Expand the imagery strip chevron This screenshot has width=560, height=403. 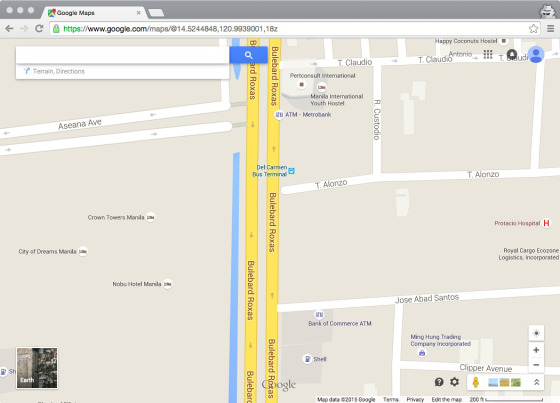coord(536,382)
